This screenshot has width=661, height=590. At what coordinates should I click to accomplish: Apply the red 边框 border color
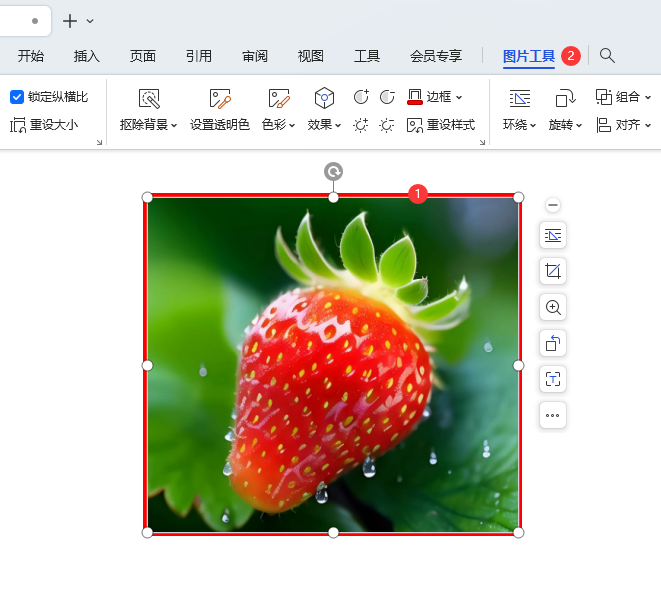pyautogui.click(x=415, y=97)
